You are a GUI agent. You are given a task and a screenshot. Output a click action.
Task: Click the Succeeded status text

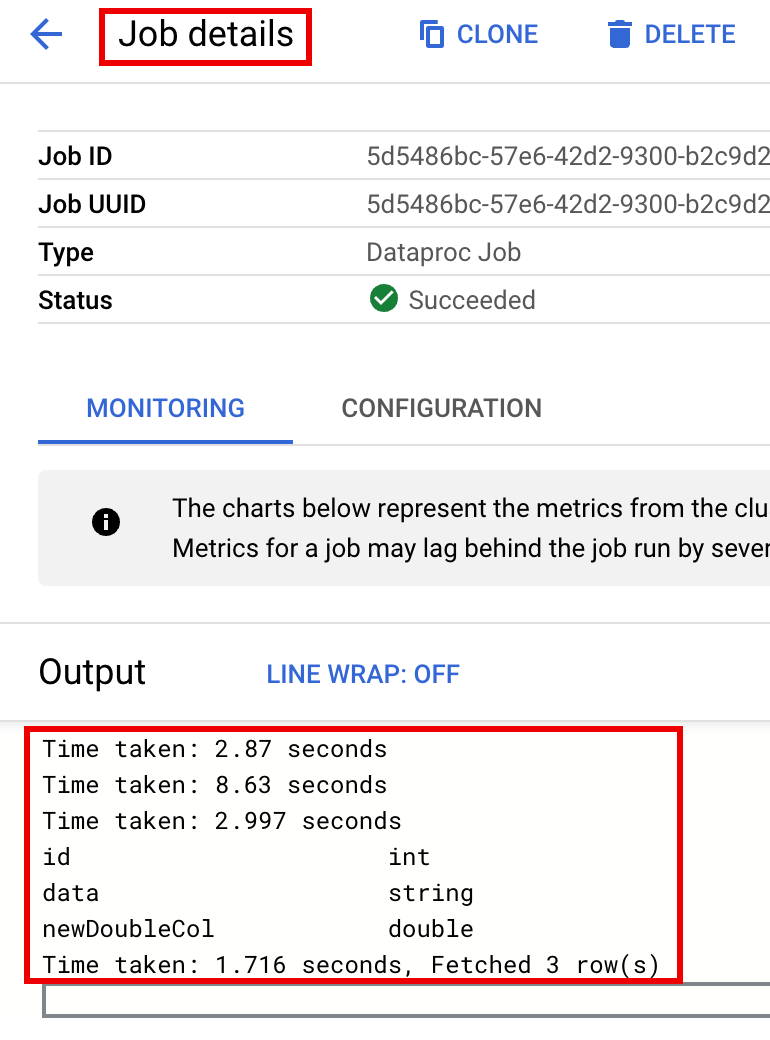[x=472, y=300]
